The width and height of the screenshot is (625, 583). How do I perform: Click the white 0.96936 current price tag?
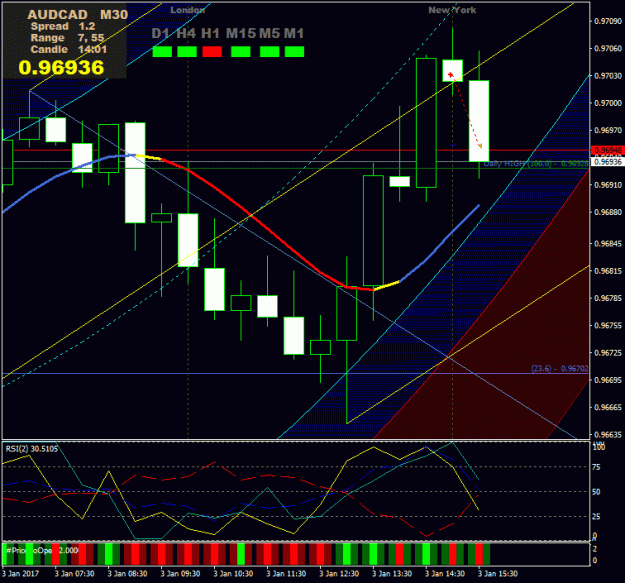click(607, 162)
